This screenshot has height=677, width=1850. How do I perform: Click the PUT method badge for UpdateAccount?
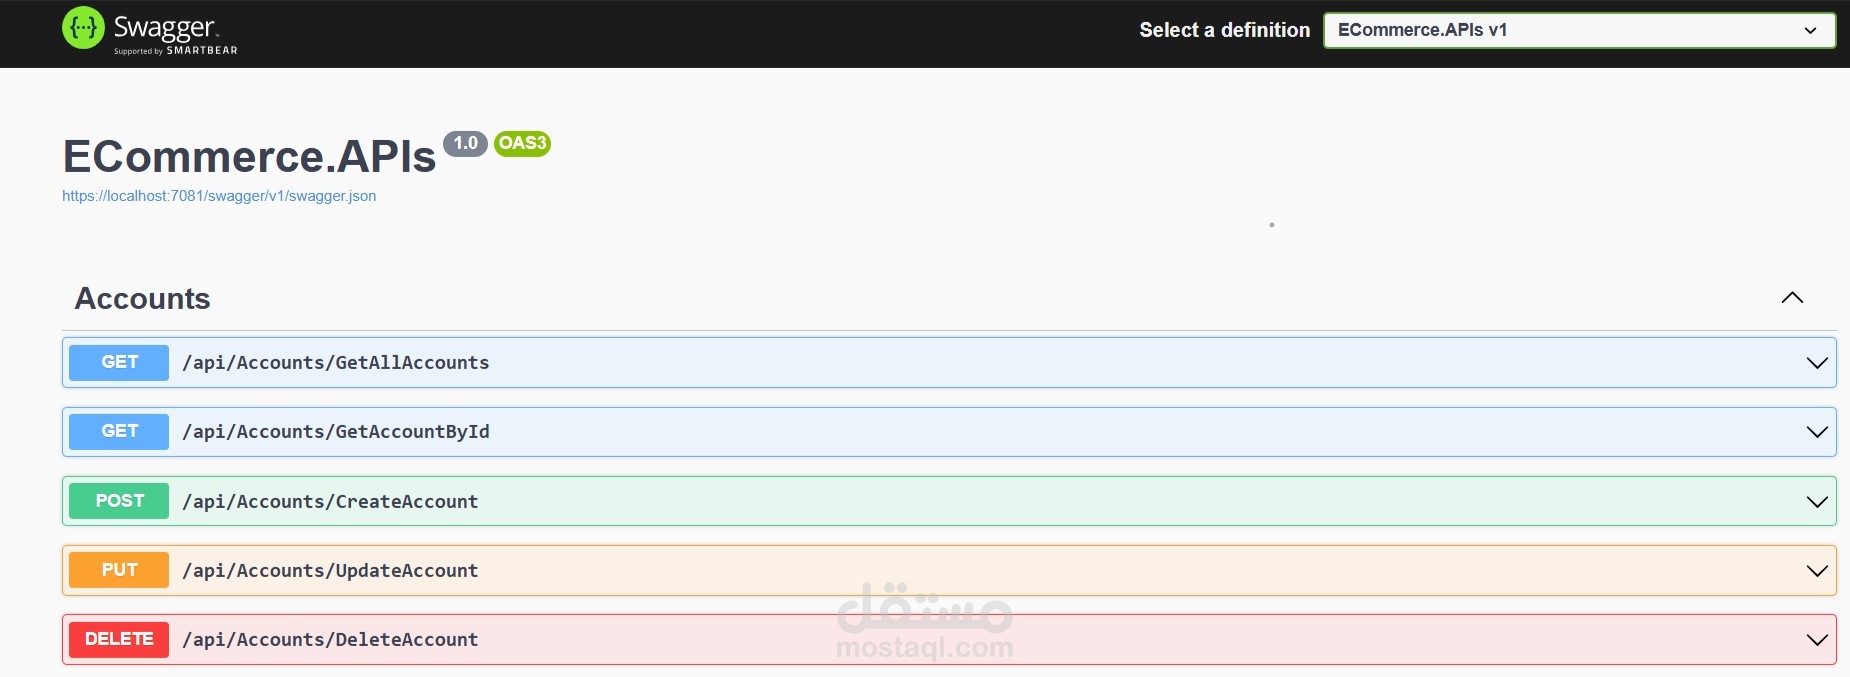(x=119, y=570)
